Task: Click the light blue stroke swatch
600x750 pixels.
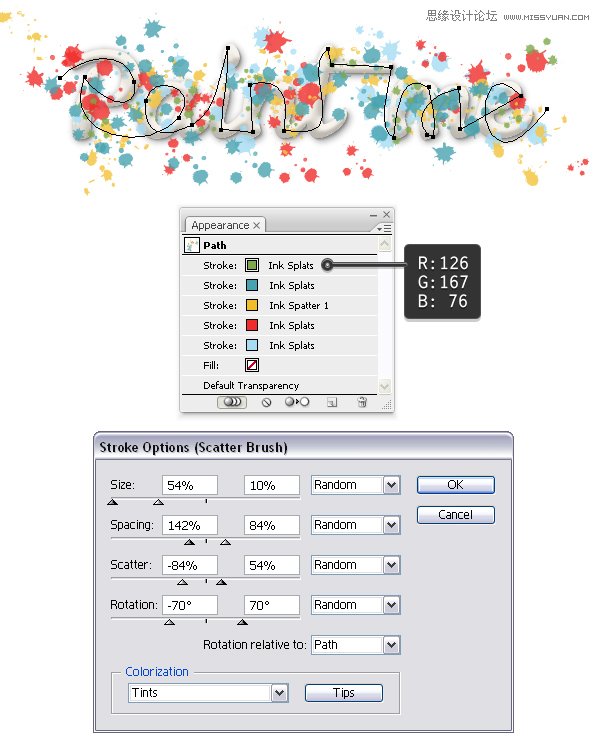Action: click(252, 345)
